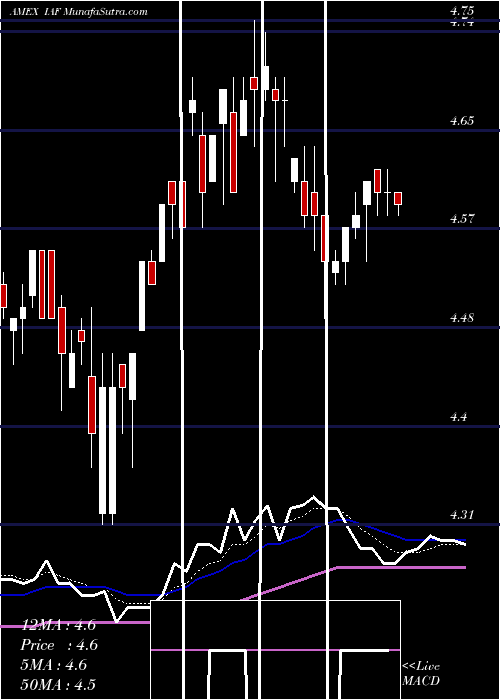
Task: Click the 'AMEX IAF MunafaSutra.com' chart title
Action: [78, 12]
